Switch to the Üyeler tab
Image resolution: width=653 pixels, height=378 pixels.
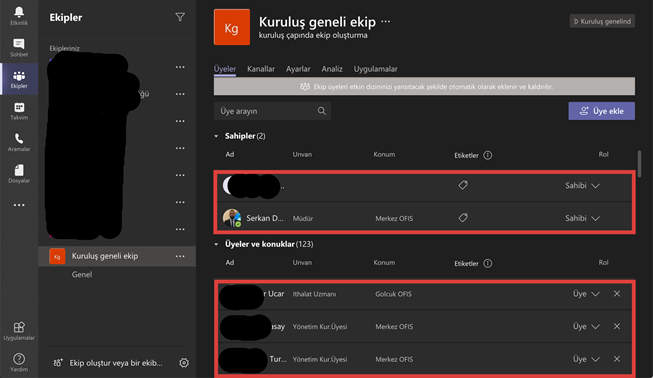point(225,69)
